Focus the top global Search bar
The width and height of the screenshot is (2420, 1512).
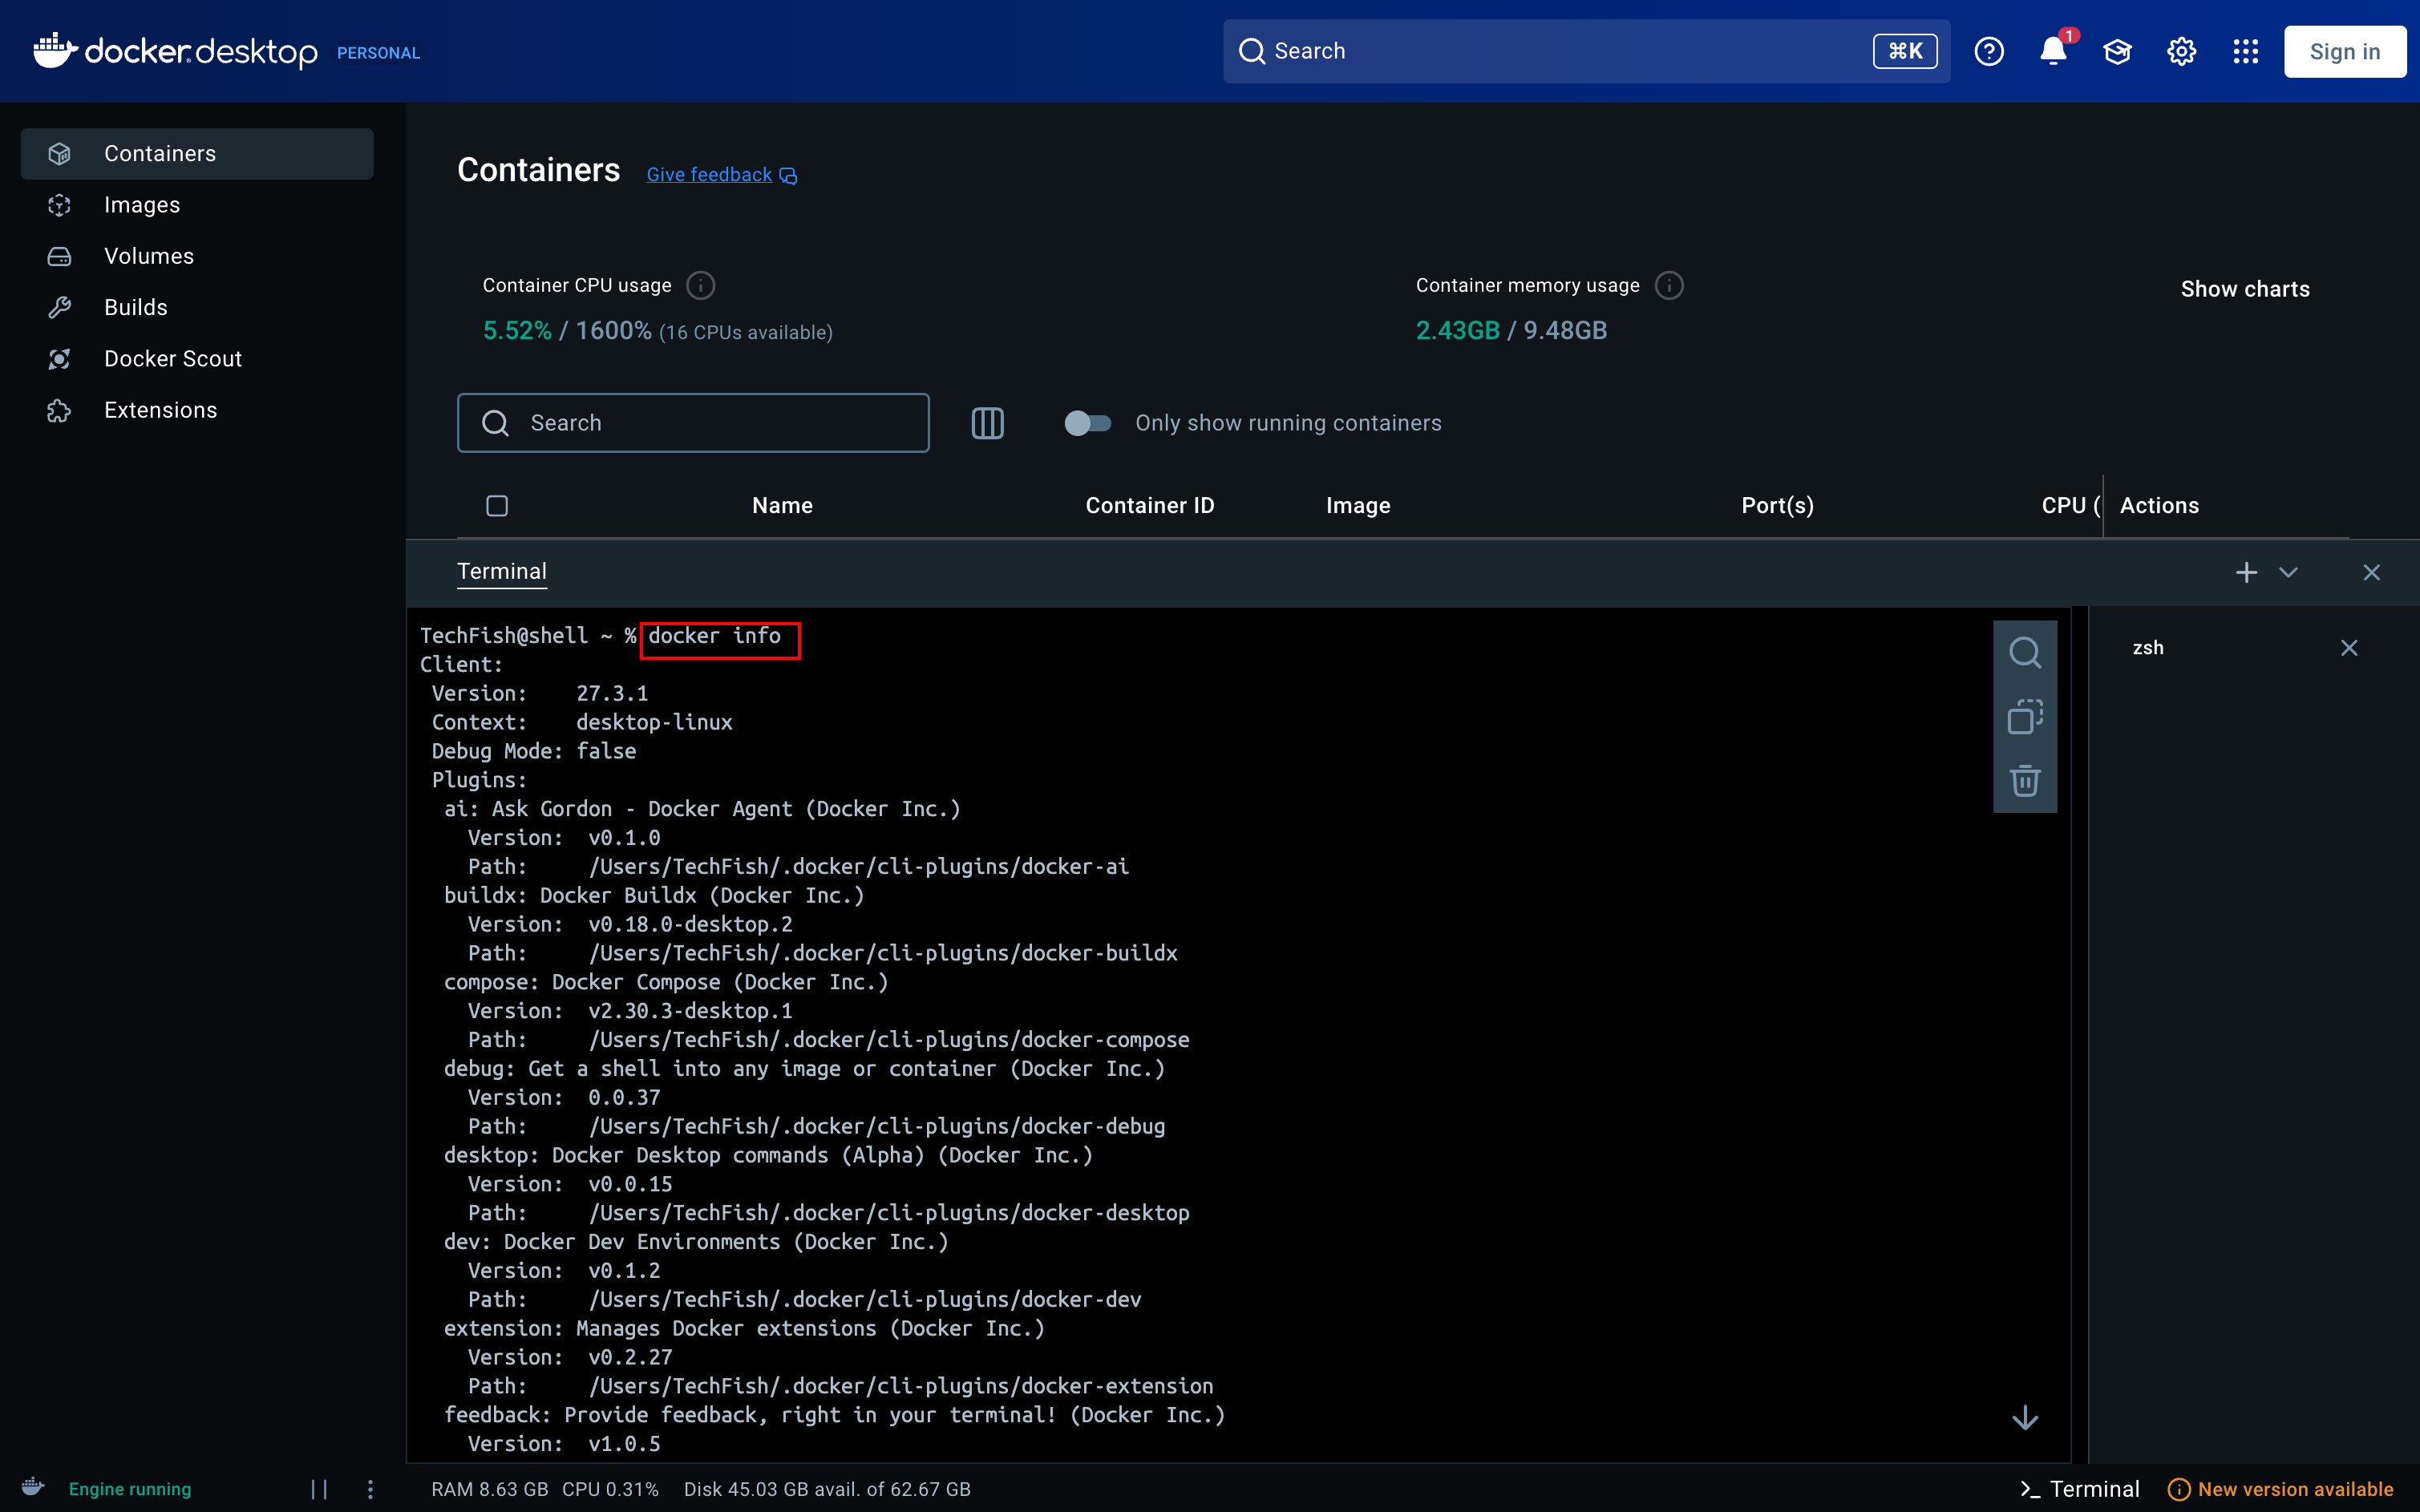pos(1586,51)
